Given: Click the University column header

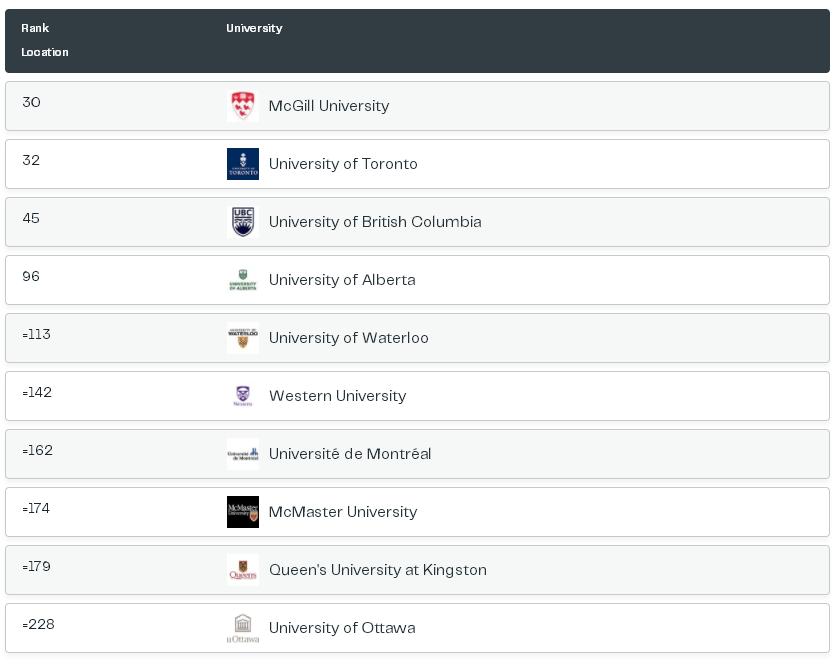Looking at the screenshot, I should pyautogui.click(x=254, y=28).
